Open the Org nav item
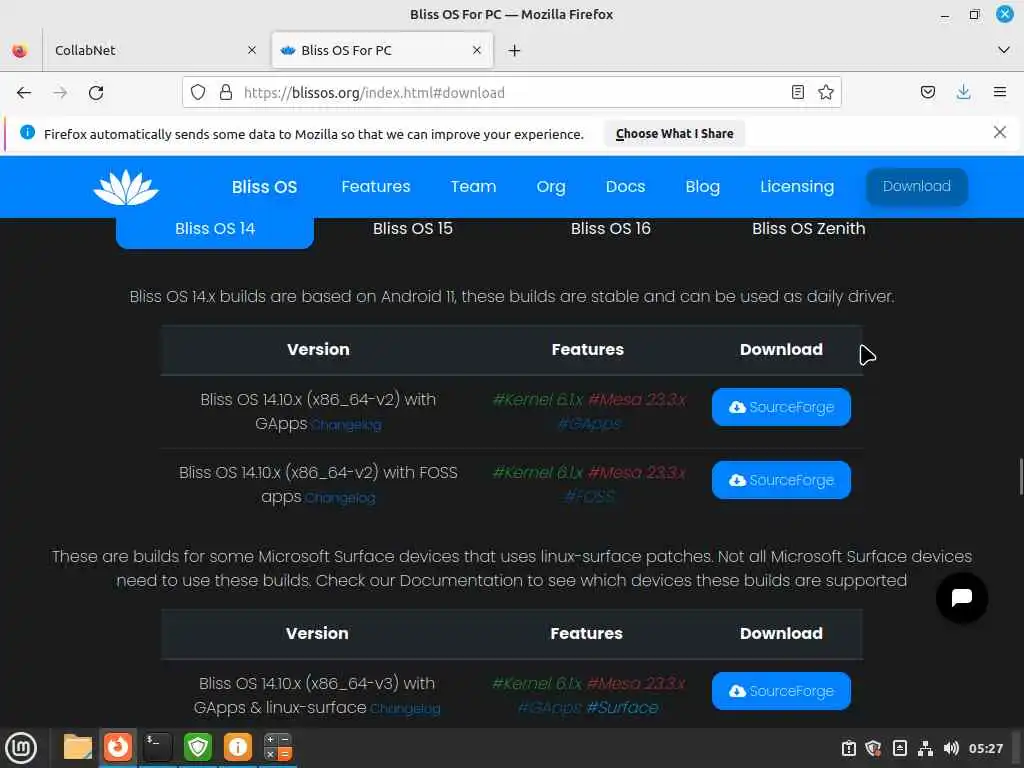 point(551,187)
